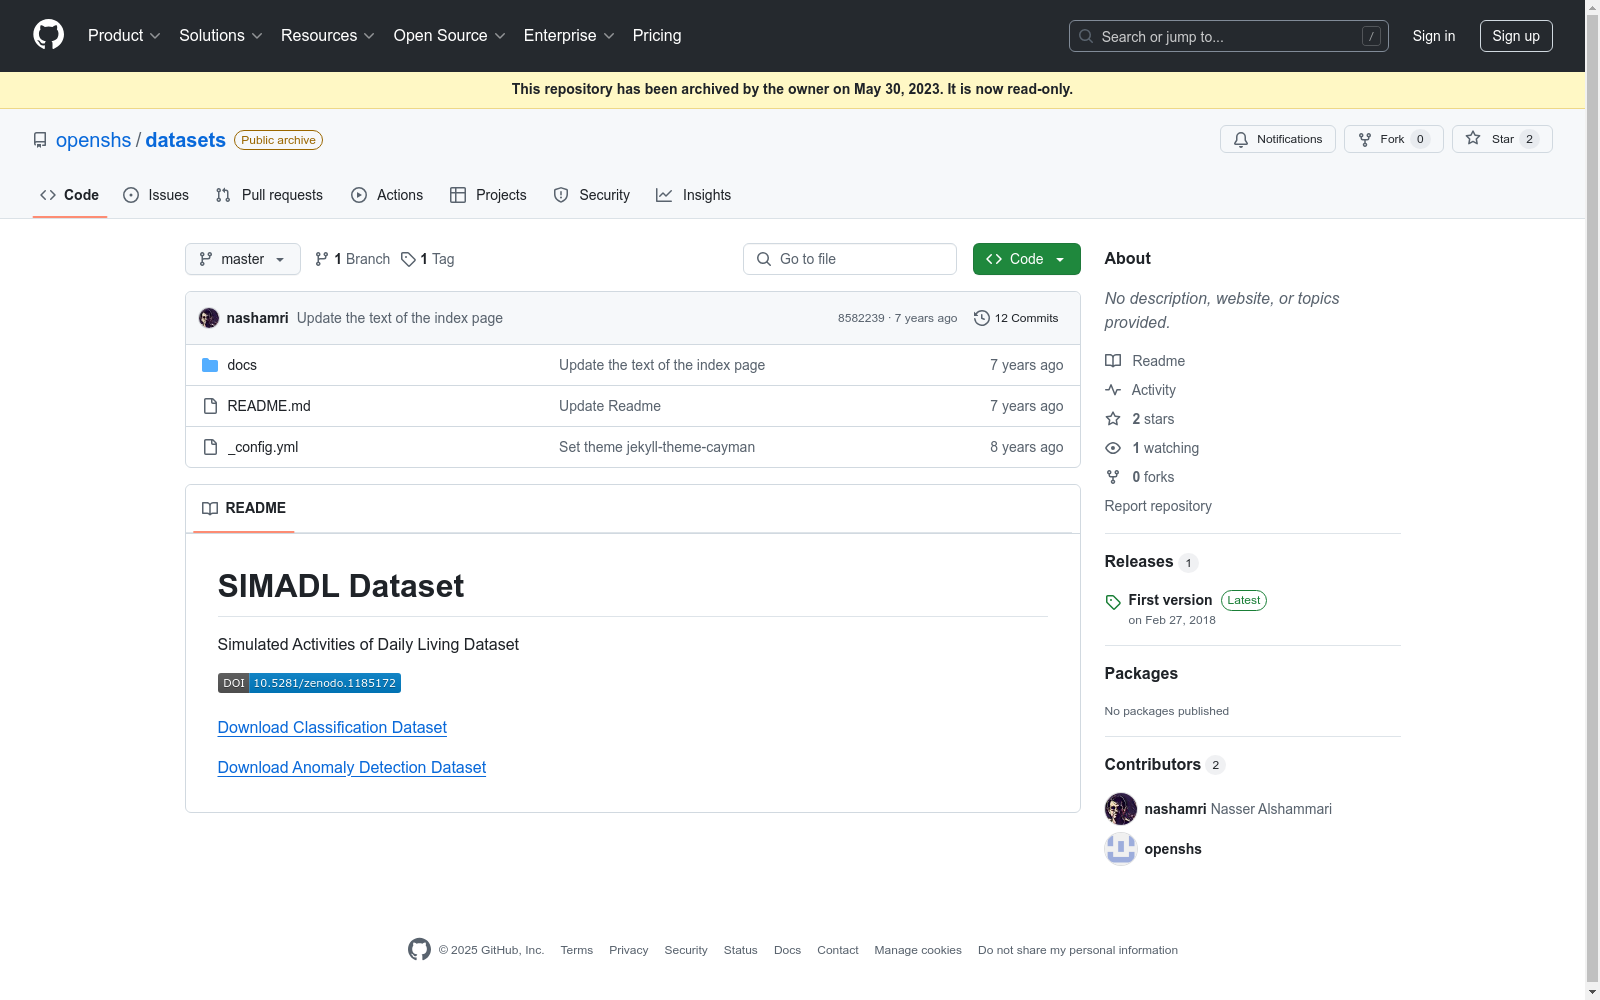The image size is (1600, 1000).
Task: View the 1 Branch list
Action: coord(352,259)
